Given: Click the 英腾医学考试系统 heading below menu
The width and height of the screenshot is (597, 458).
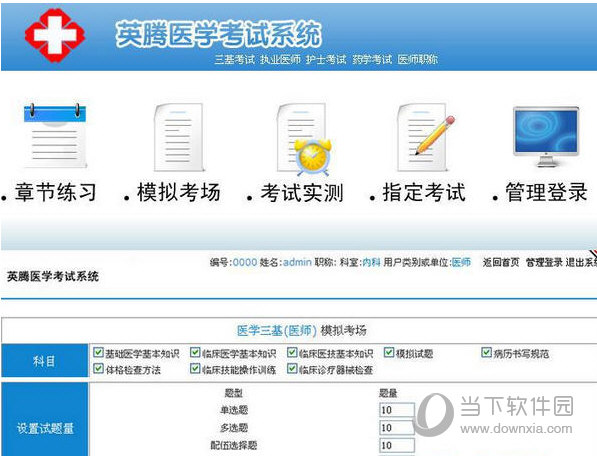Looking at the screenshot, I should (x=53, y=276).
